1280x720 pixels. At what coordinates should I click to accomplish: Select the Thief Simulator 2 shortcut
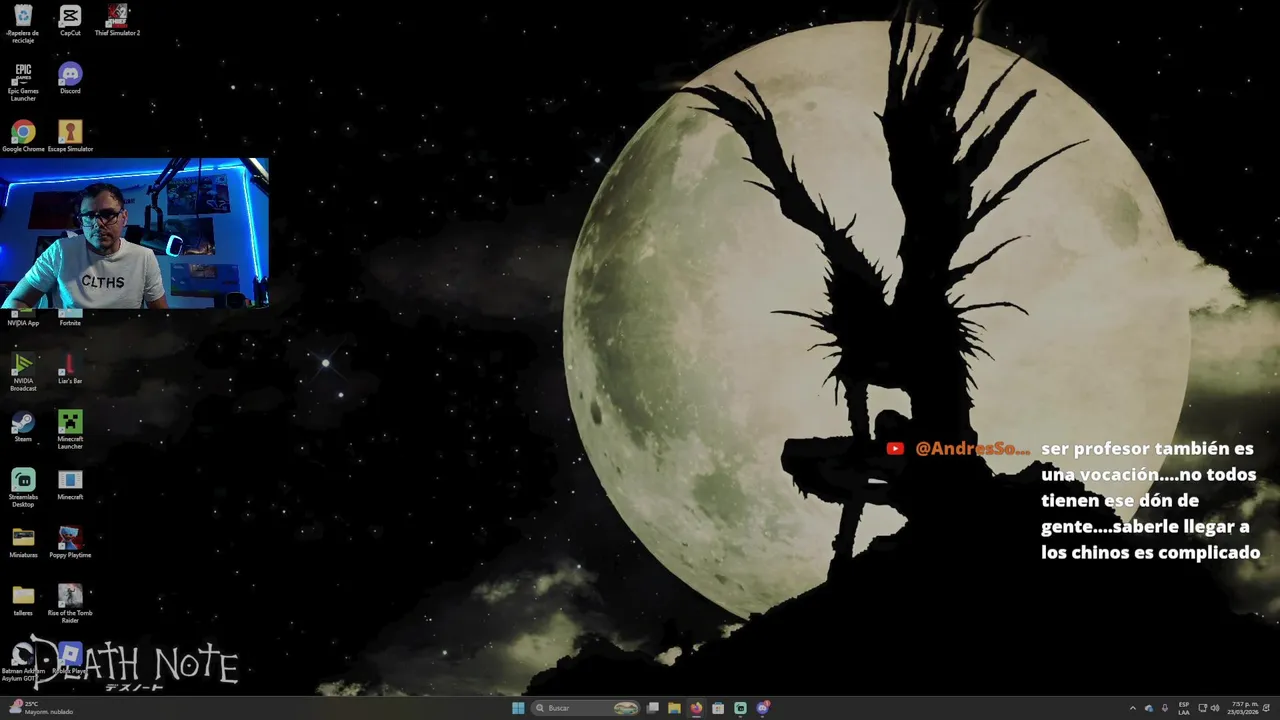117,20
